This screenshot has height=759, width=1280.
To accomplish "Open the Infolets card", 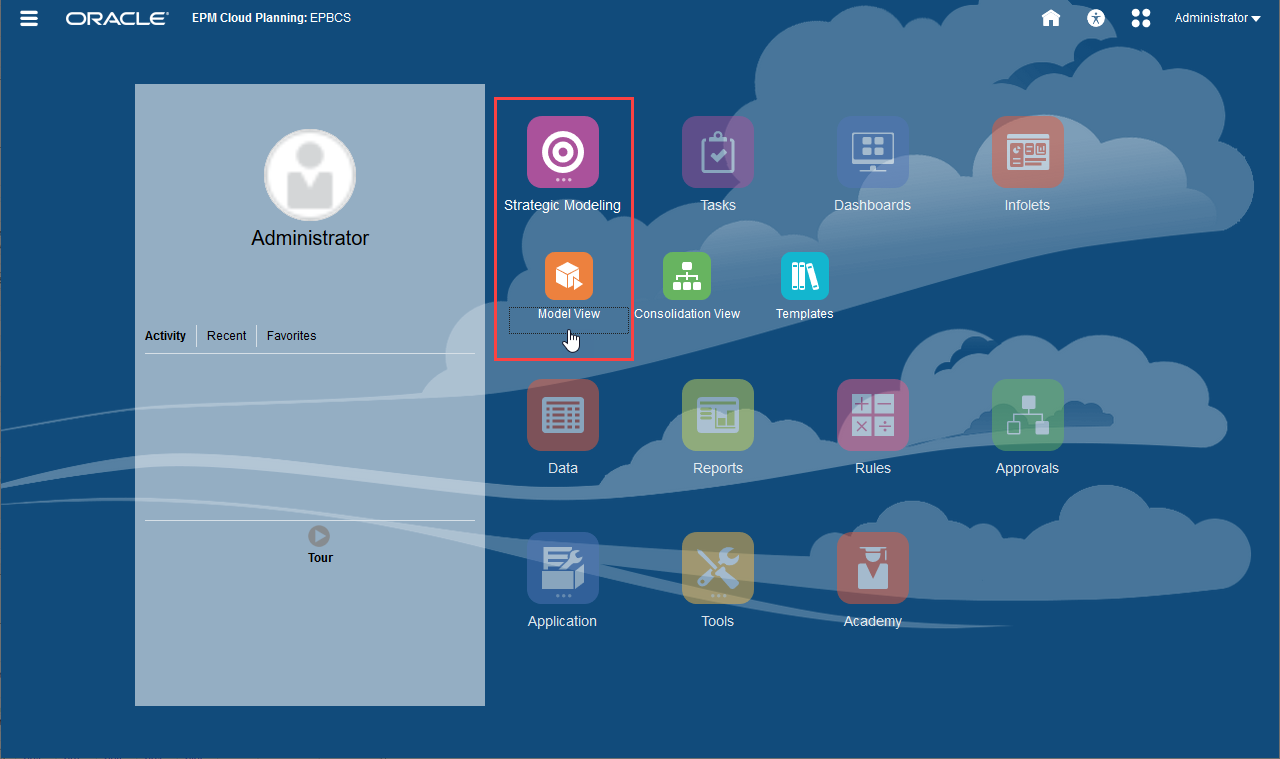I will pyautogui.click(x=1027, y=152).
